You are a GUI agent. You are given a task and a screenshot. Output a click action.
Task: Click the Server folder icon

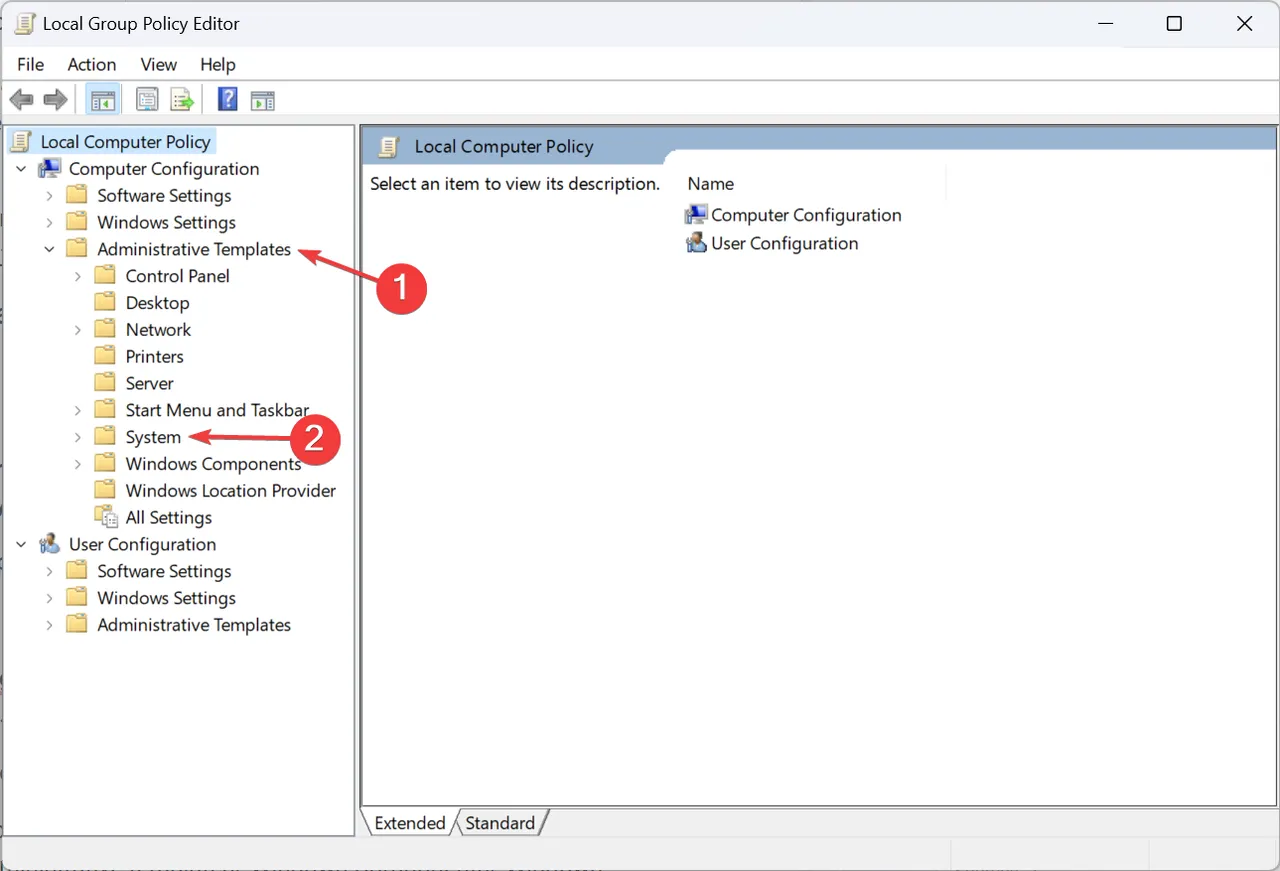coord(106,383)
